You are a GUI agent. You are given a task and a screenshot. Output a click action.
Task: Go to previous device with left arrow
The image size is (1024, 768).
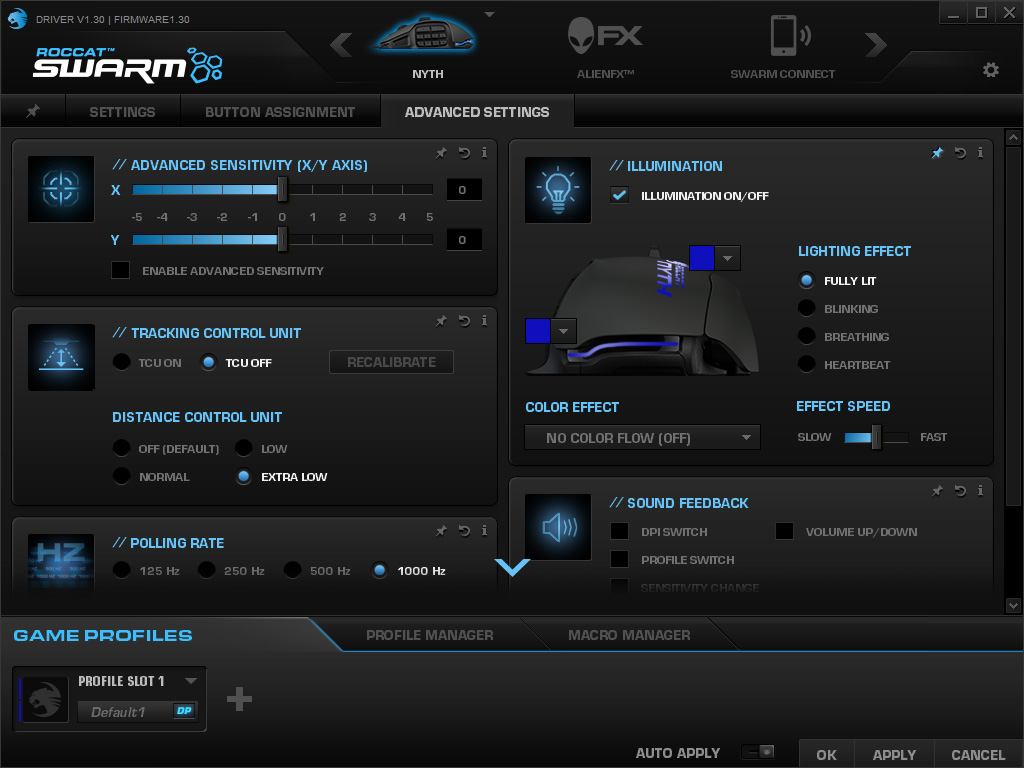(341, 45)
